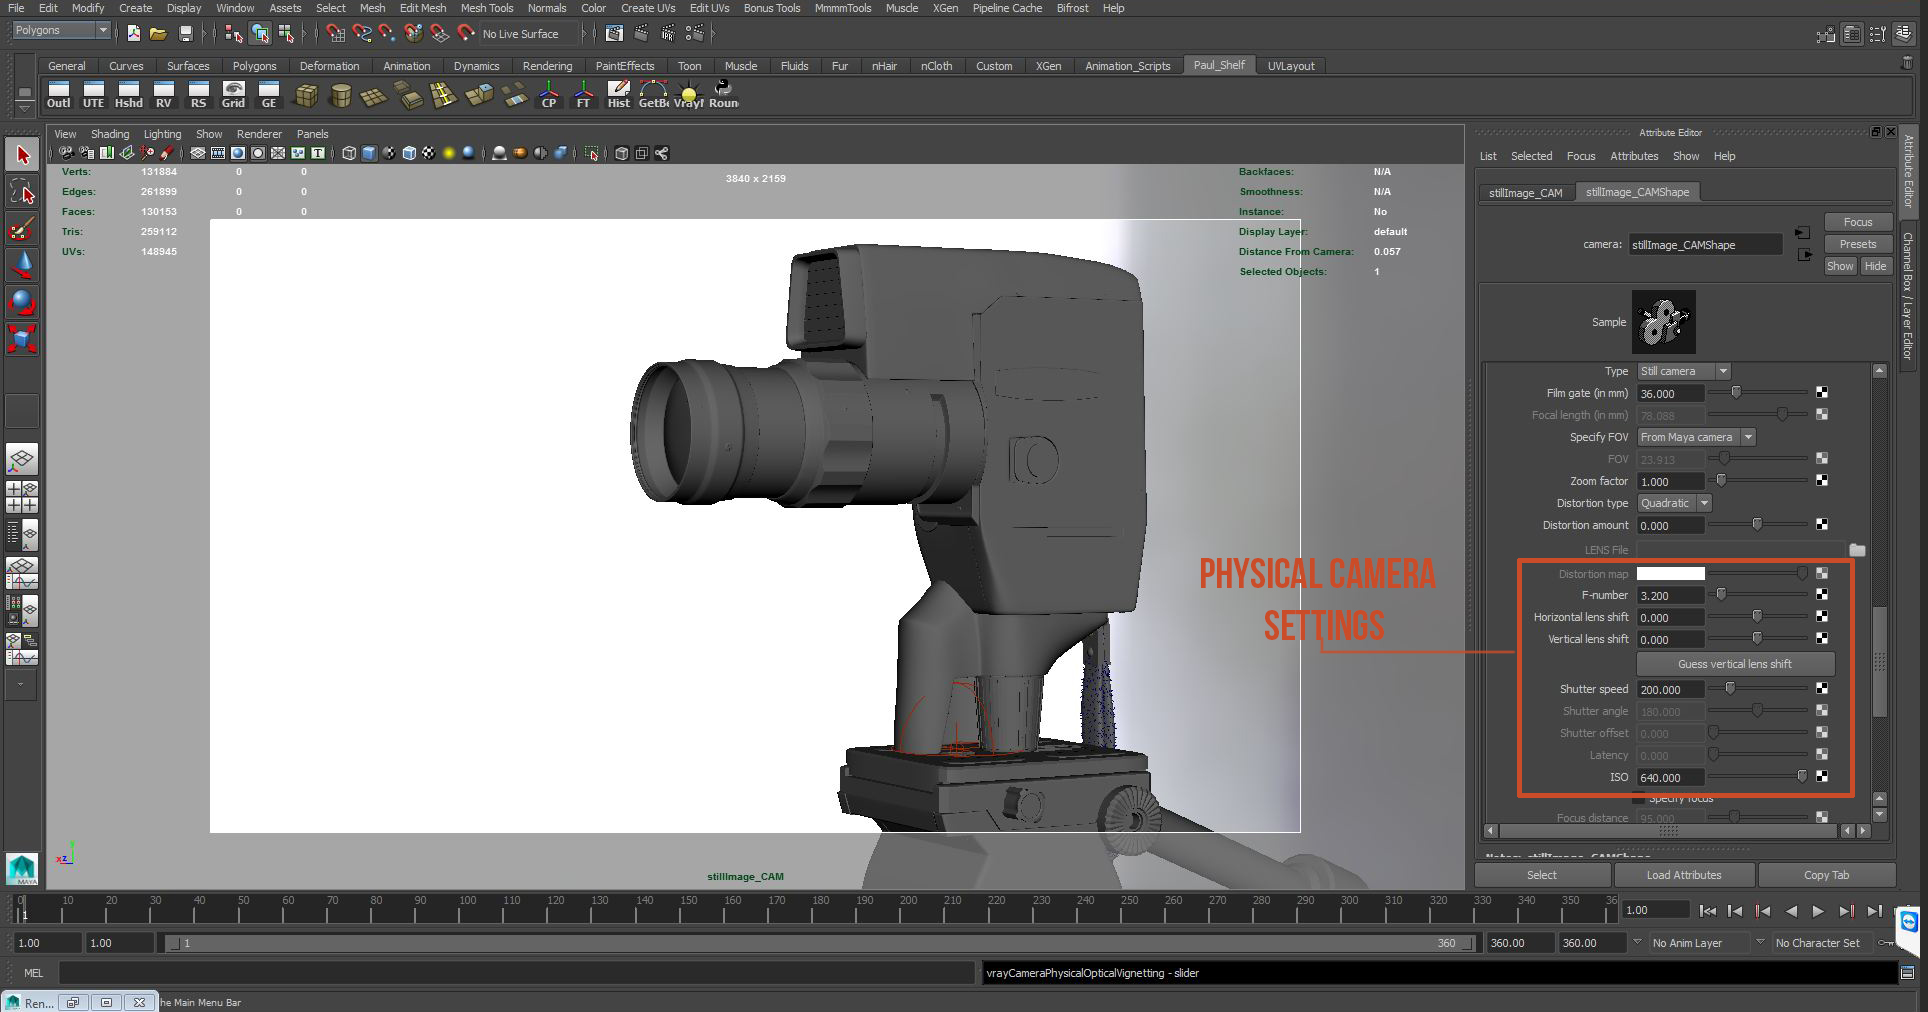
Task: Activate the Paint Selection tool
Action: 22,229
